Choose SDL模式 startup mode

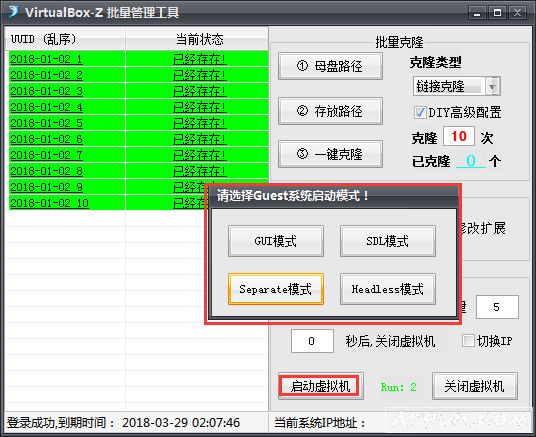tap(388, 241)
